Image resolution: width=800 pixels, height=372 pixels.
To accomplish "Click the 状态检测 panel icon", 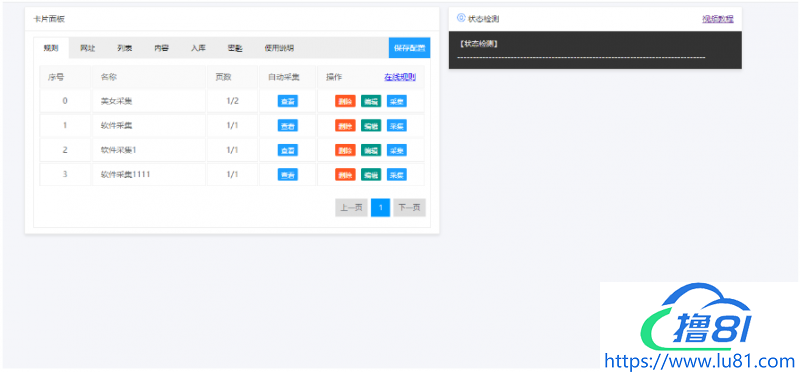I will point(461,18).
